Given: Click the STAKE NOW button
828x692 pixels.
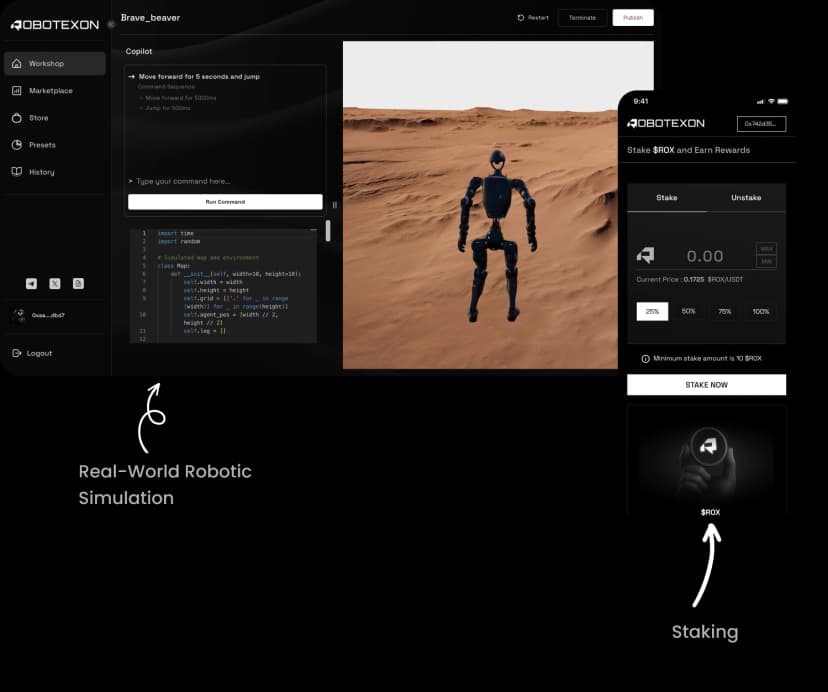Looking at the screenshot, I should [x=706, y=385].
